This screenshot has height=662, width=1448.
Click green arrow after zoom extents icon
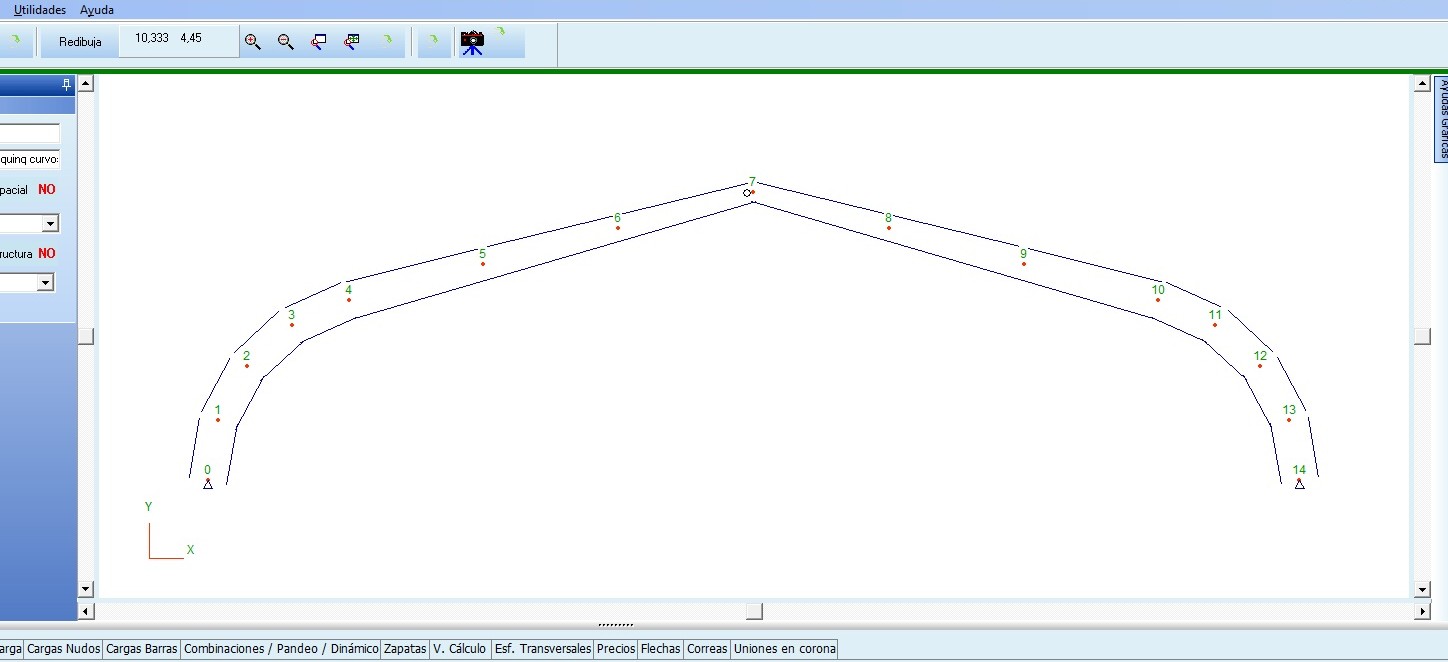click(x=387, y=41)
